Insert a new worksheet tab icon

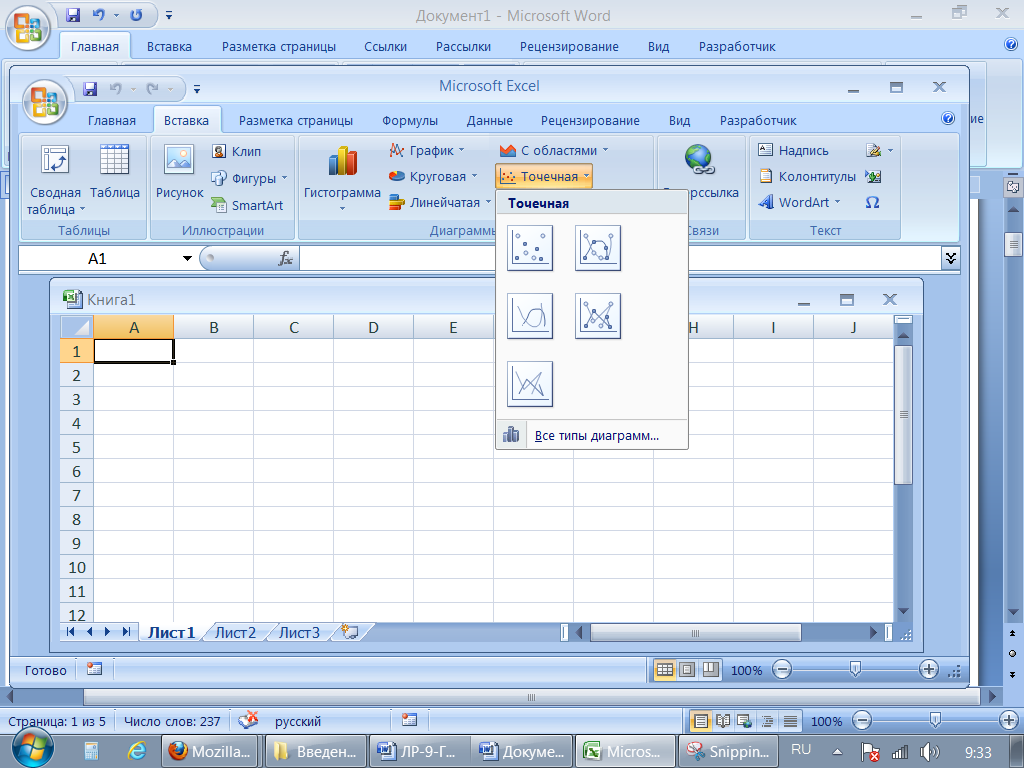coord(351,632)
